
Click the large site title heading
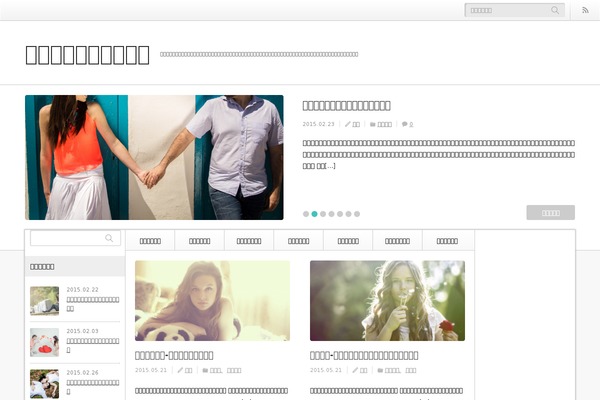[x=87, y=54]
